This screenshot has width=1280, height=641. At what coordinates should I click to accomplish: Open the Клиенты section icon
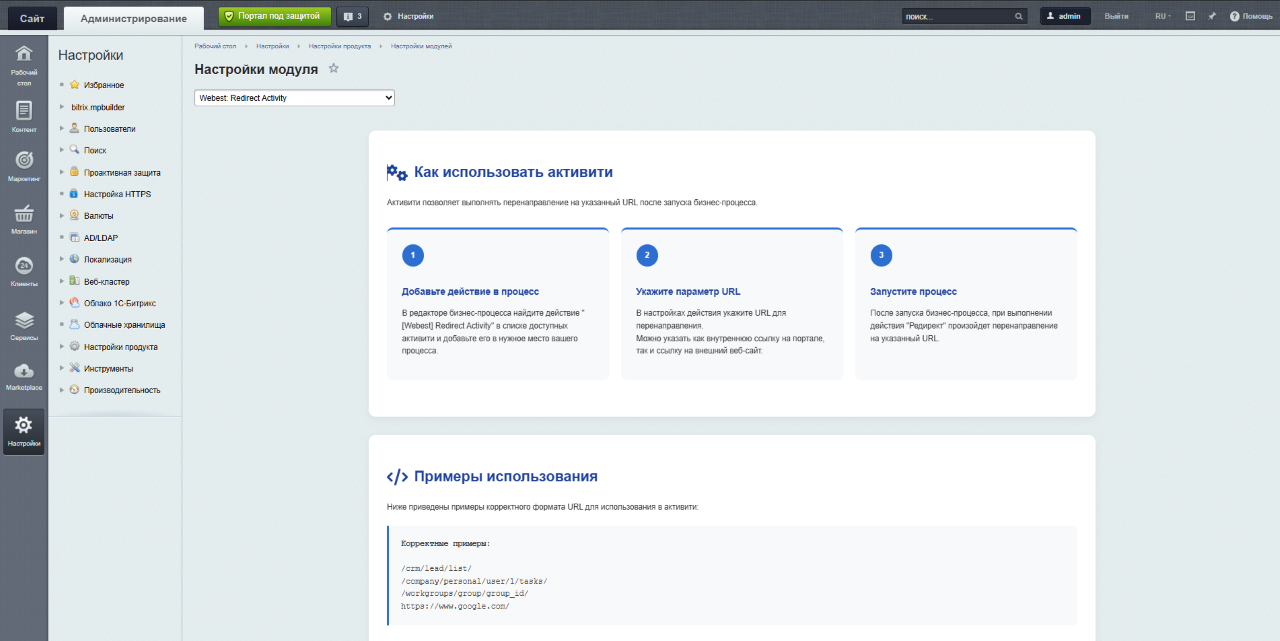23,266
